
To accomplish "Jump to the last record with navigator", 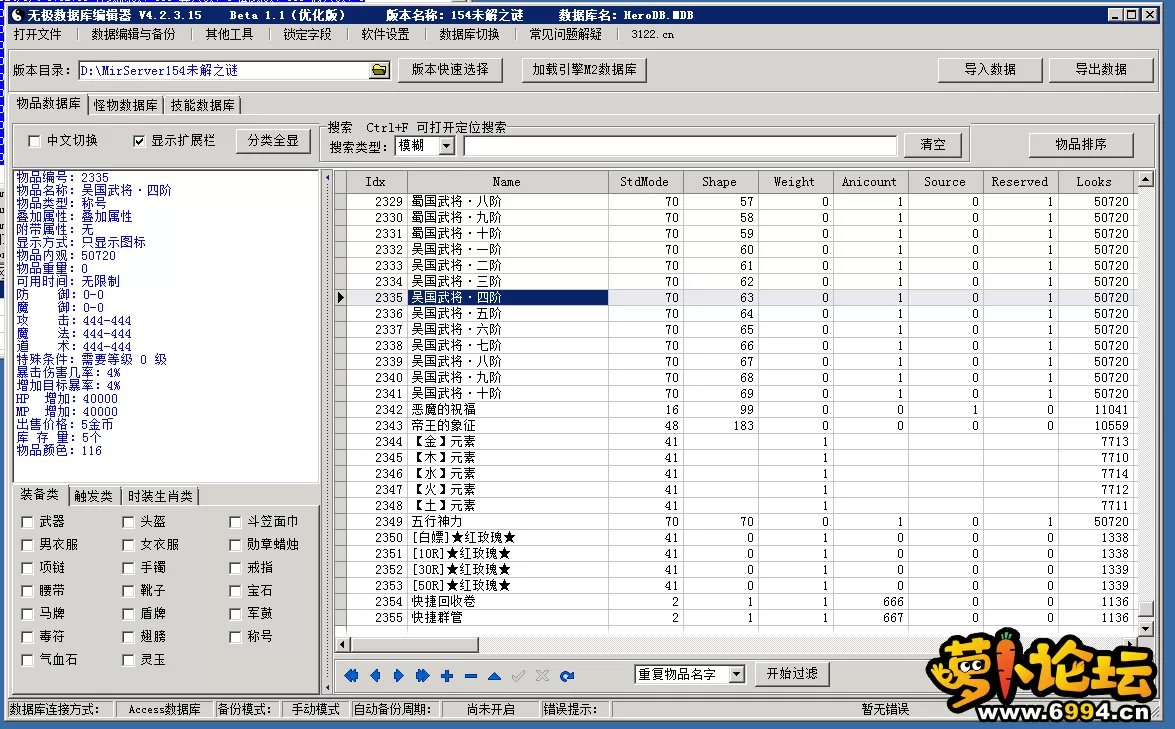I will (x=423, y=676).
